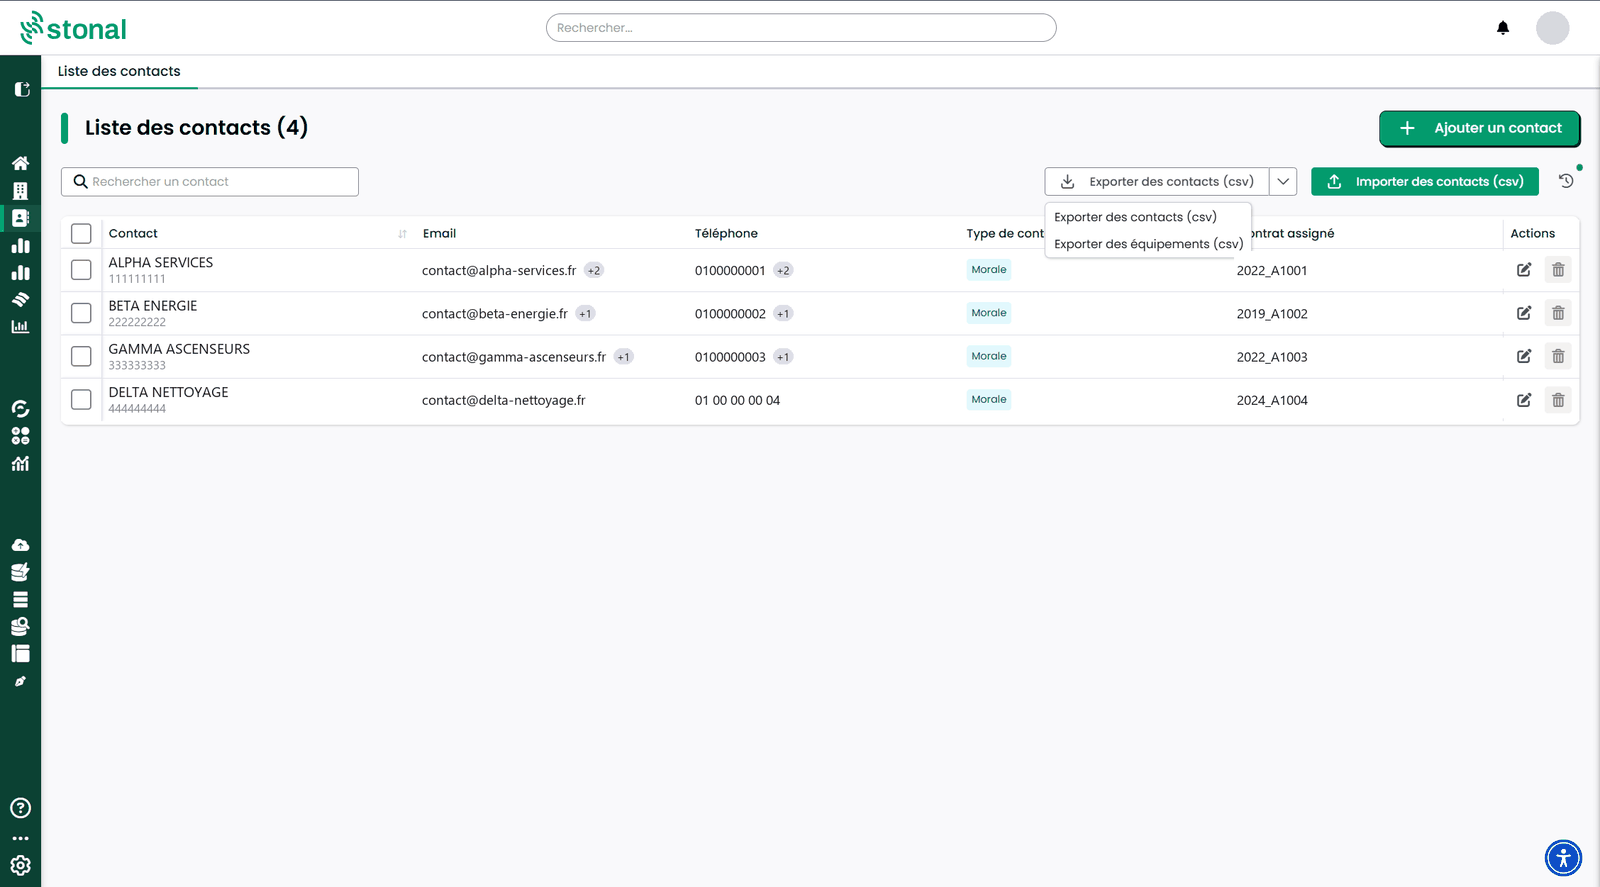This screenshot has height=887, width=1600.
Task: Open the rocket icon in sidebar
Action: point(20,681)
